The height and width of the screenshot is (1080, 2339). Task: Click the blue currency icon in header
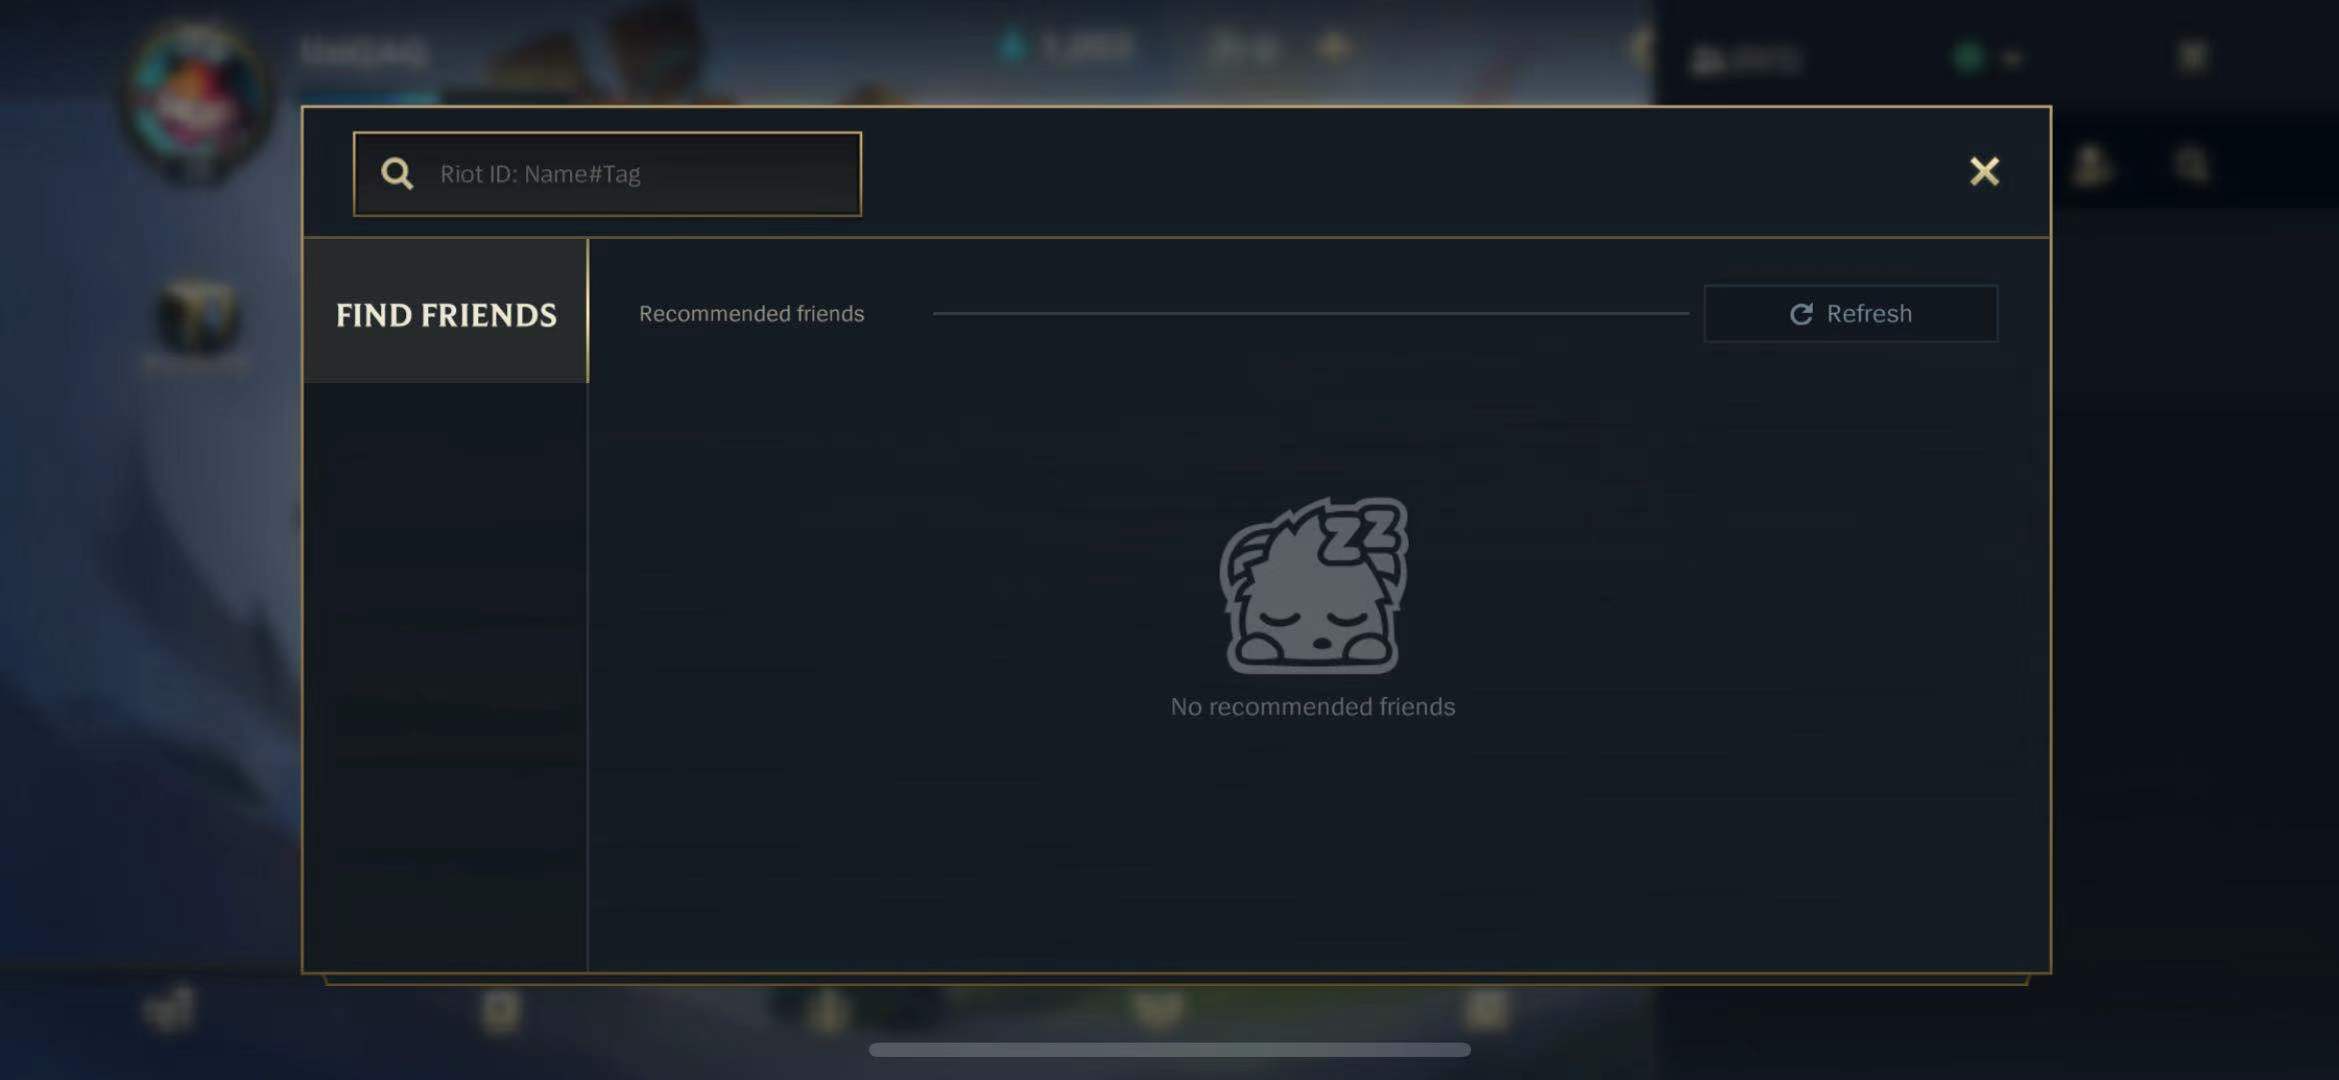(x=1012, y=46)
